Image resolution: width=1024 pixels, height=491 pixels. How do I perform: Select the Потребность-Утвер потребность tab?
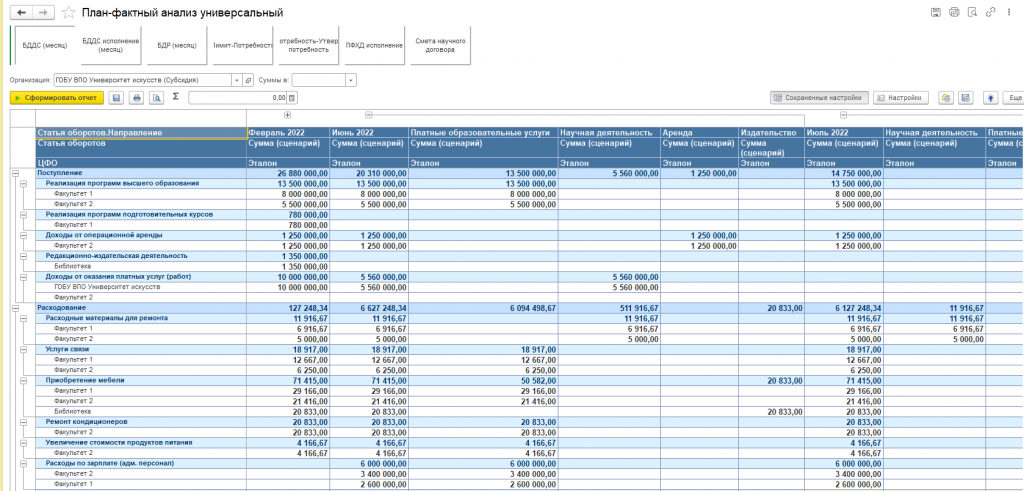(x=308, y=46)
